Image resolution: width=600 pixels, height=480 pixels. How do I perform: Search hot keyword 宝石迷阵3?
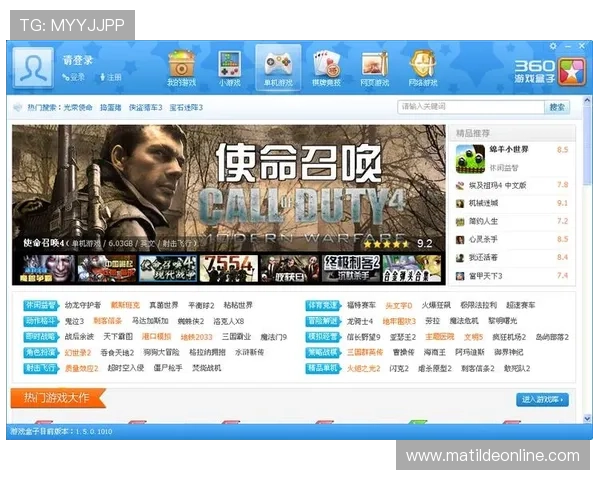(x=186, y=108)
